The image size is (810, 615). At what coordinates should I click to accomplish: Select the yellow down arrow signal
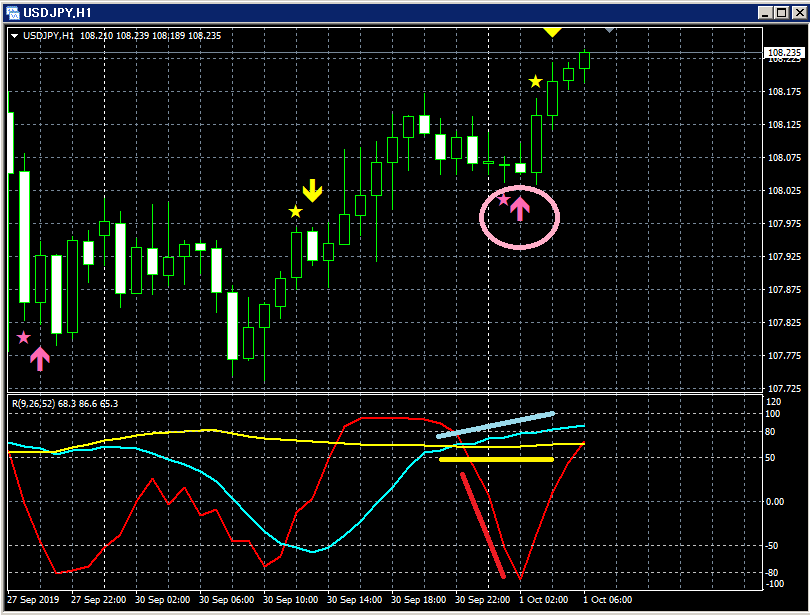tap(313, 191)
